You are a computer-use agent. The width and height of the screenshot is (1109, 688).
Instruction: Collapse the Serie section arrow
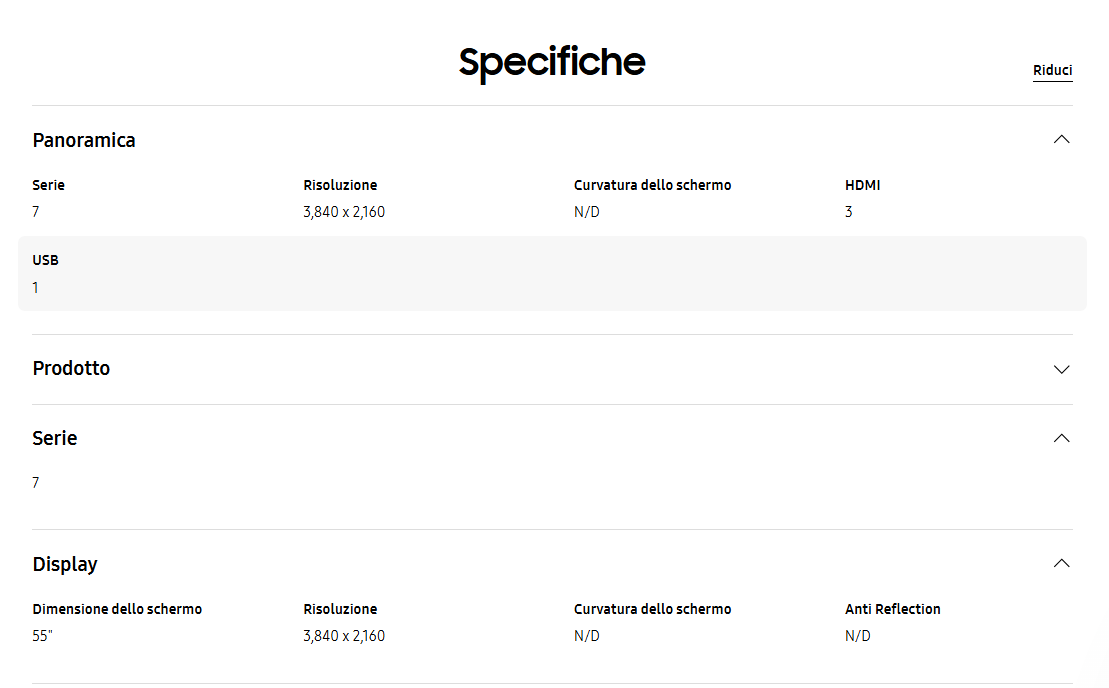pyautogui.click(x=1061, y=439)
